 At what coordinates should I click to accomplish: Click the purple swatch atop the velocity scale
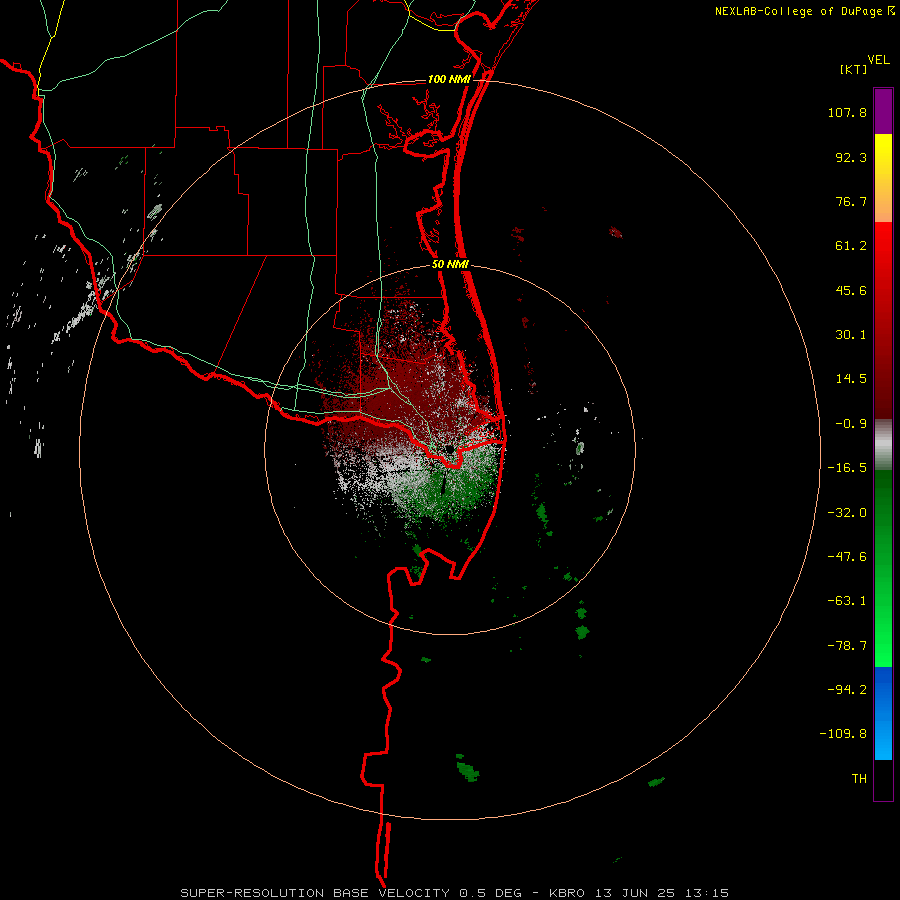pyautogui.click(x=883, y=111)
